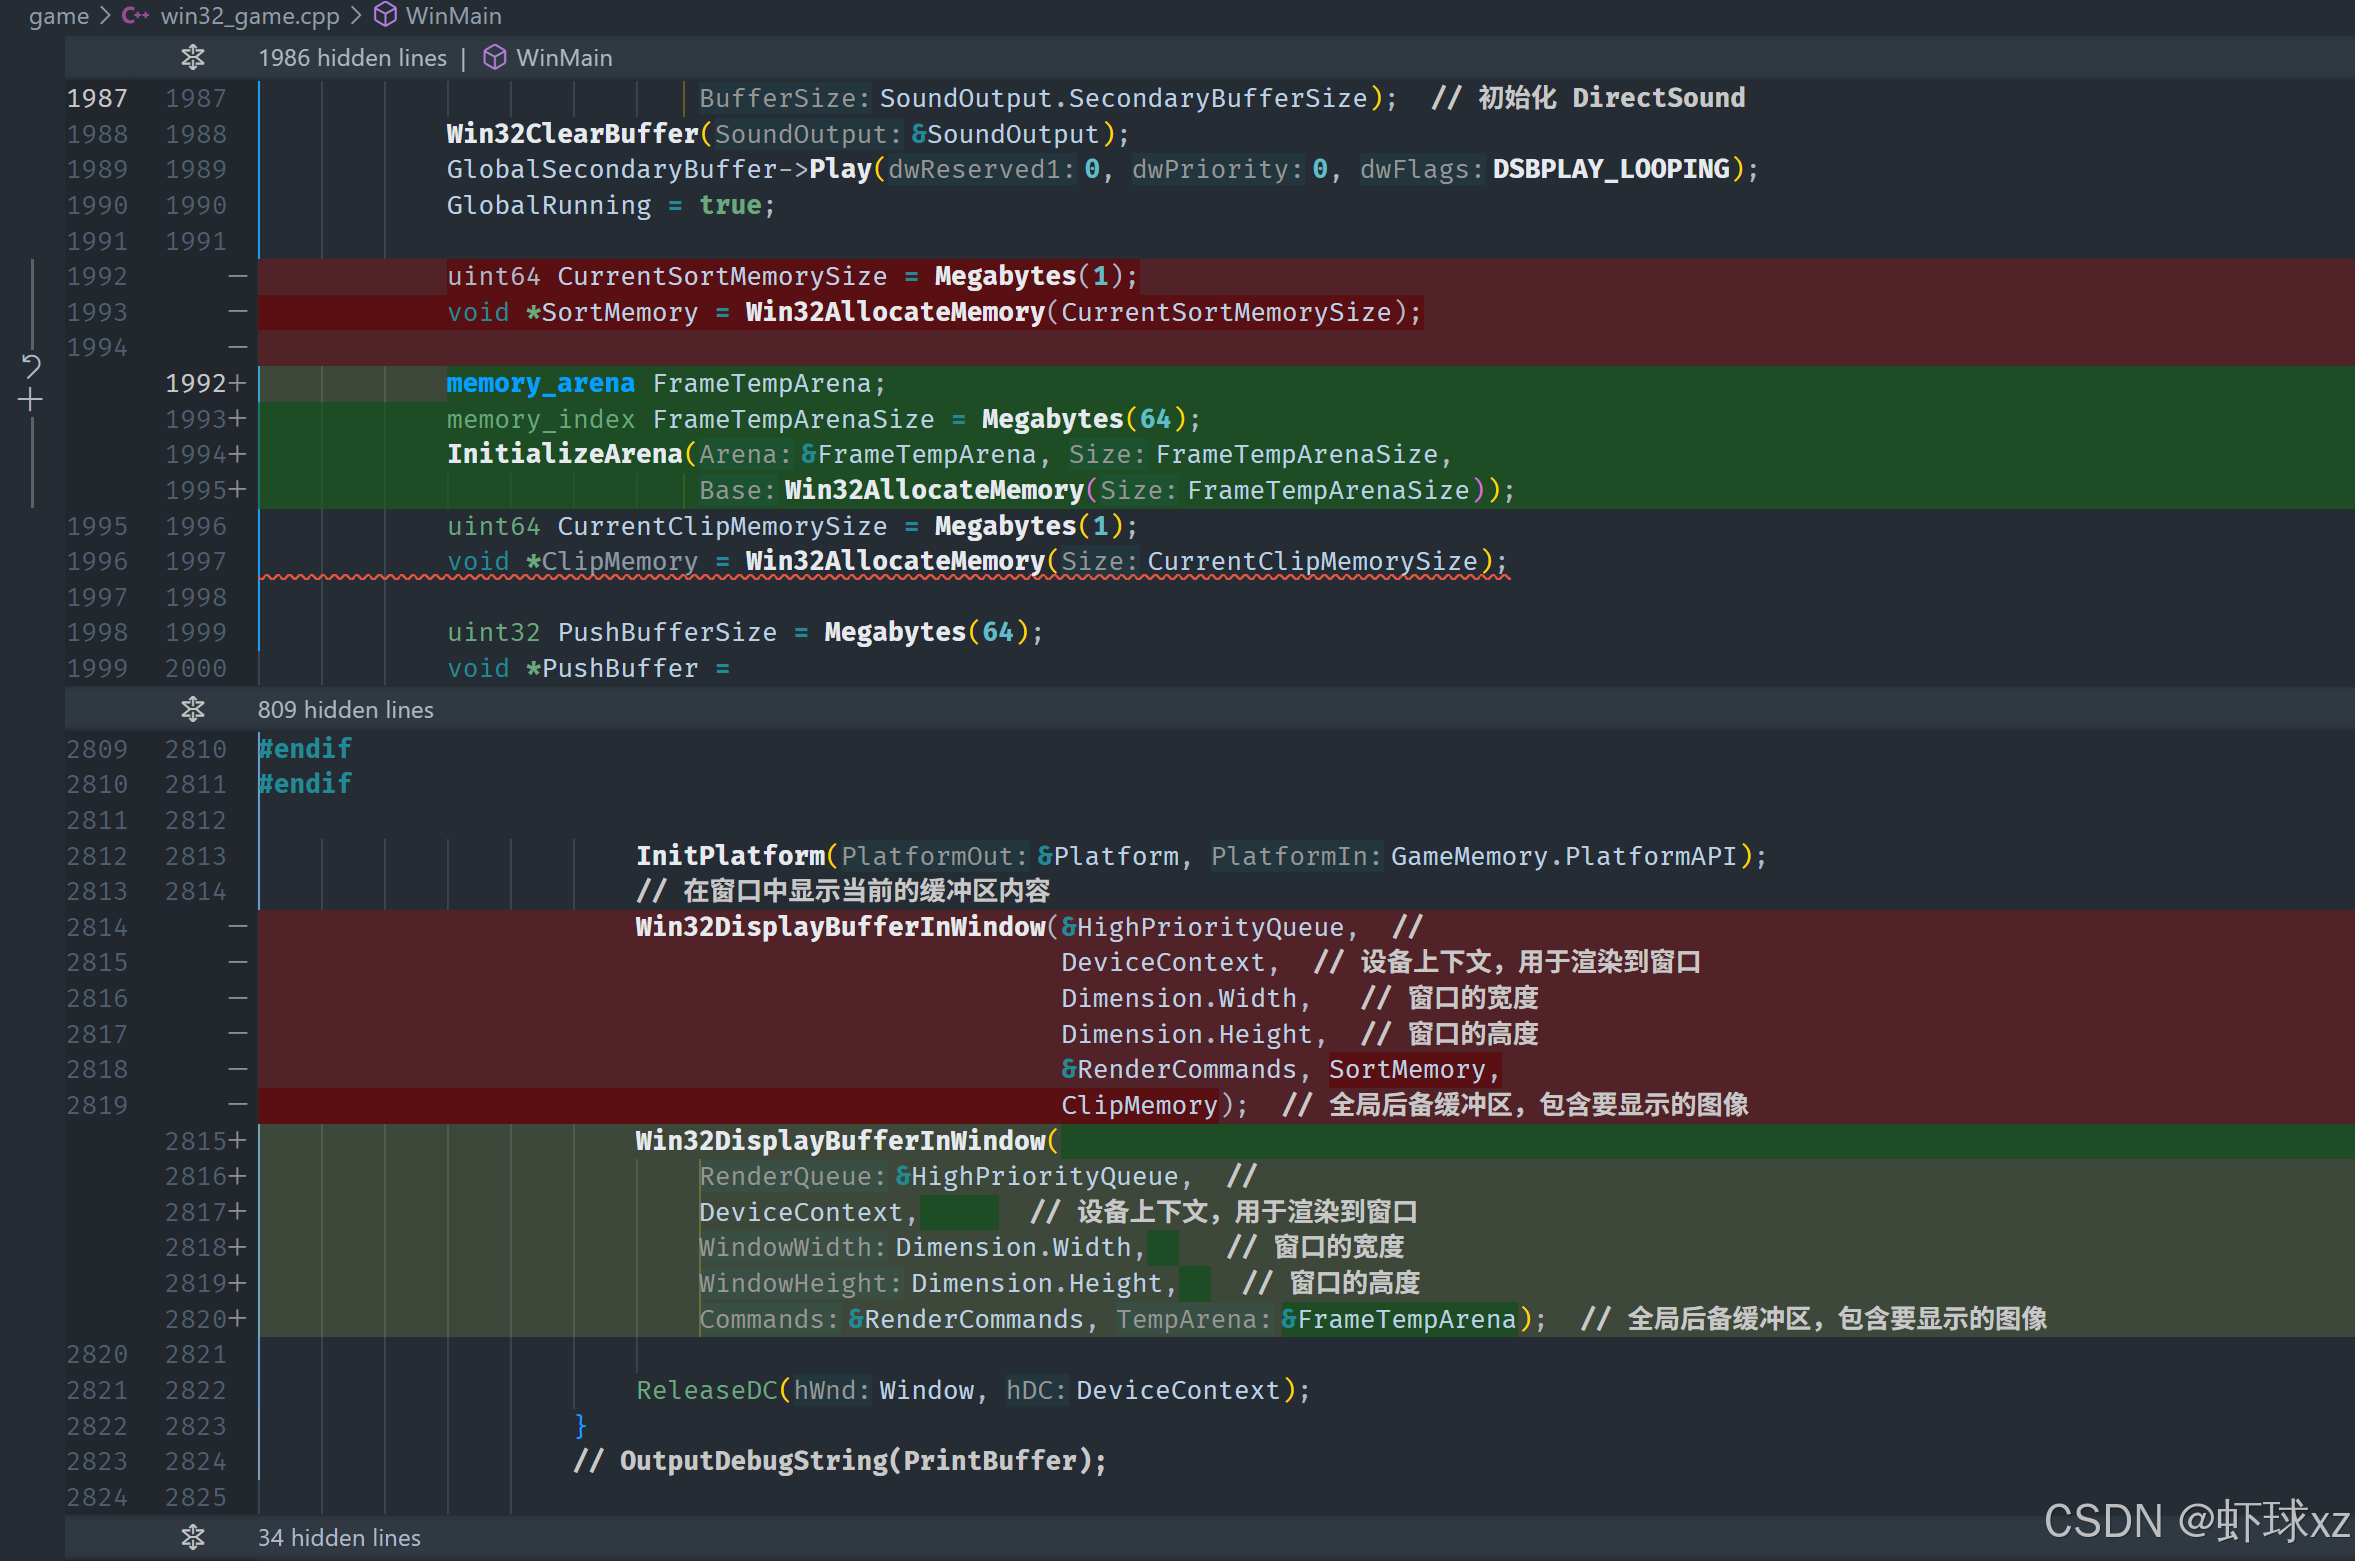The width and height of the screenshot is (2355, 1561).
Task: Click the C++ file icon in breadcrumb
Action: (135, 16)
